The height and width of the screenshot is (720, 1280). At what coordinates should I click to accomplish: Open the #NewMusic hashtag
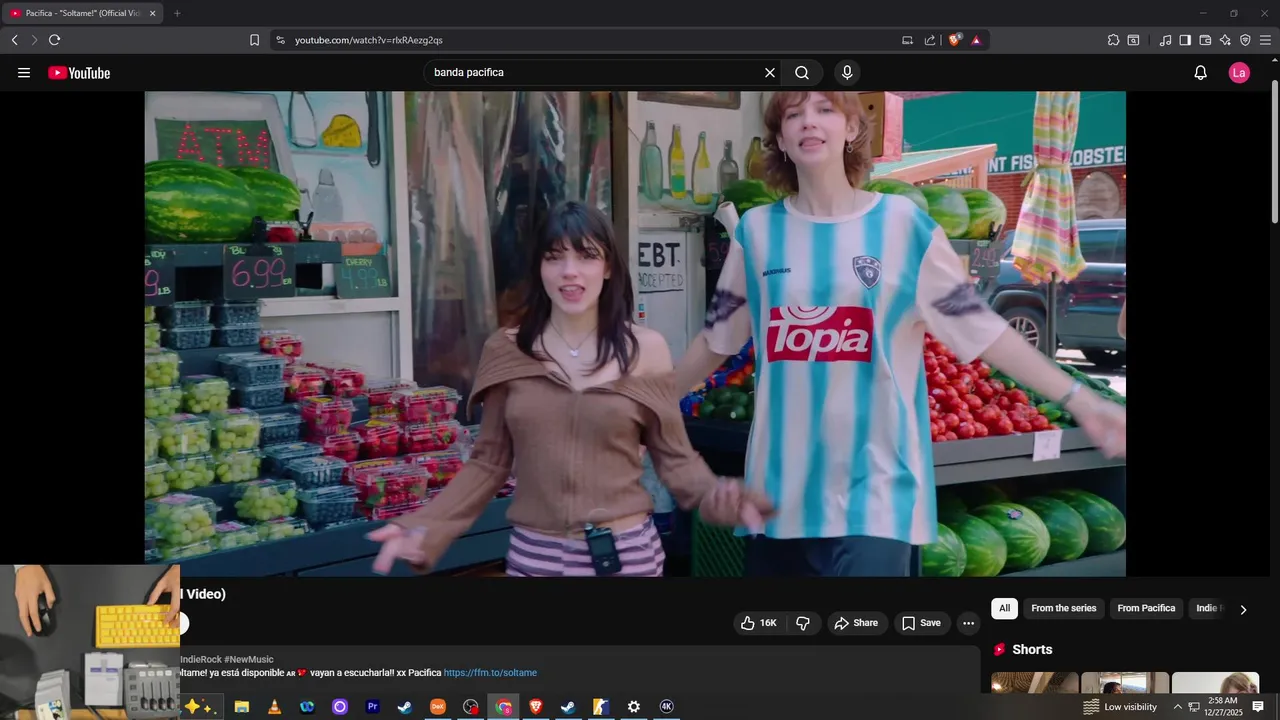(249, 660)
